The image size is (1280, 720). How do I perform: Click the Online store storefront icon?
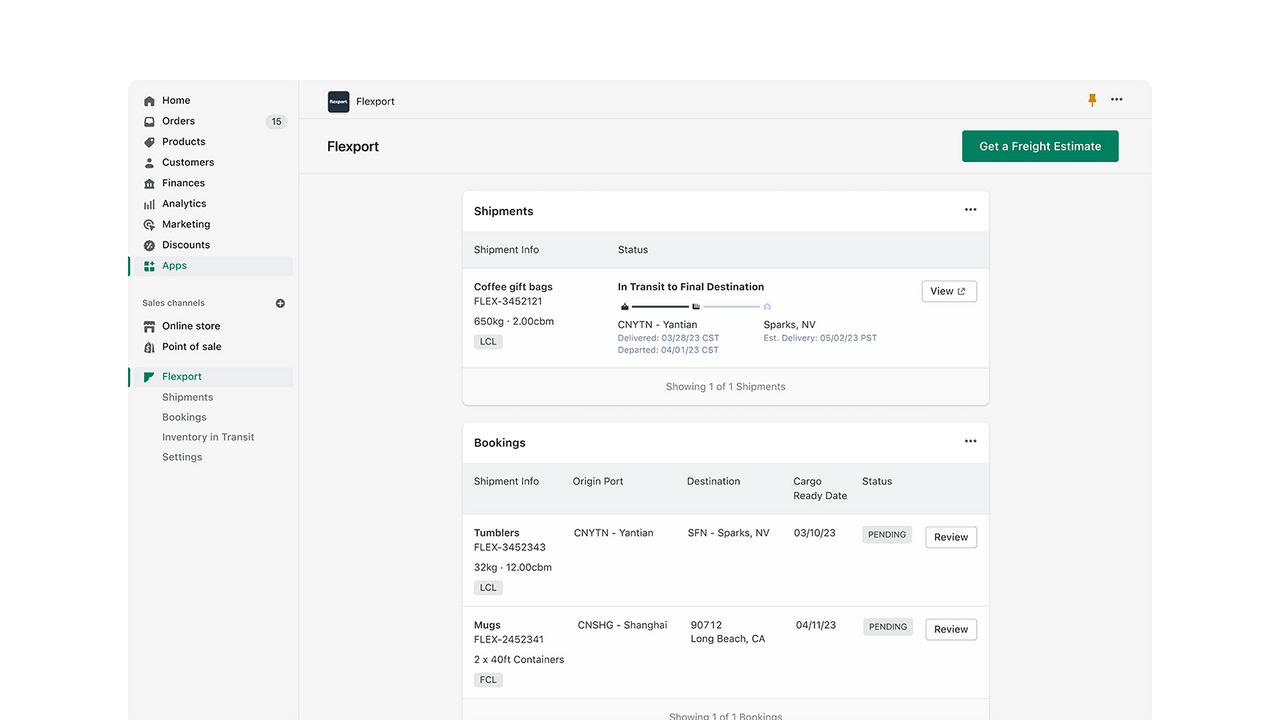point(149,326)
